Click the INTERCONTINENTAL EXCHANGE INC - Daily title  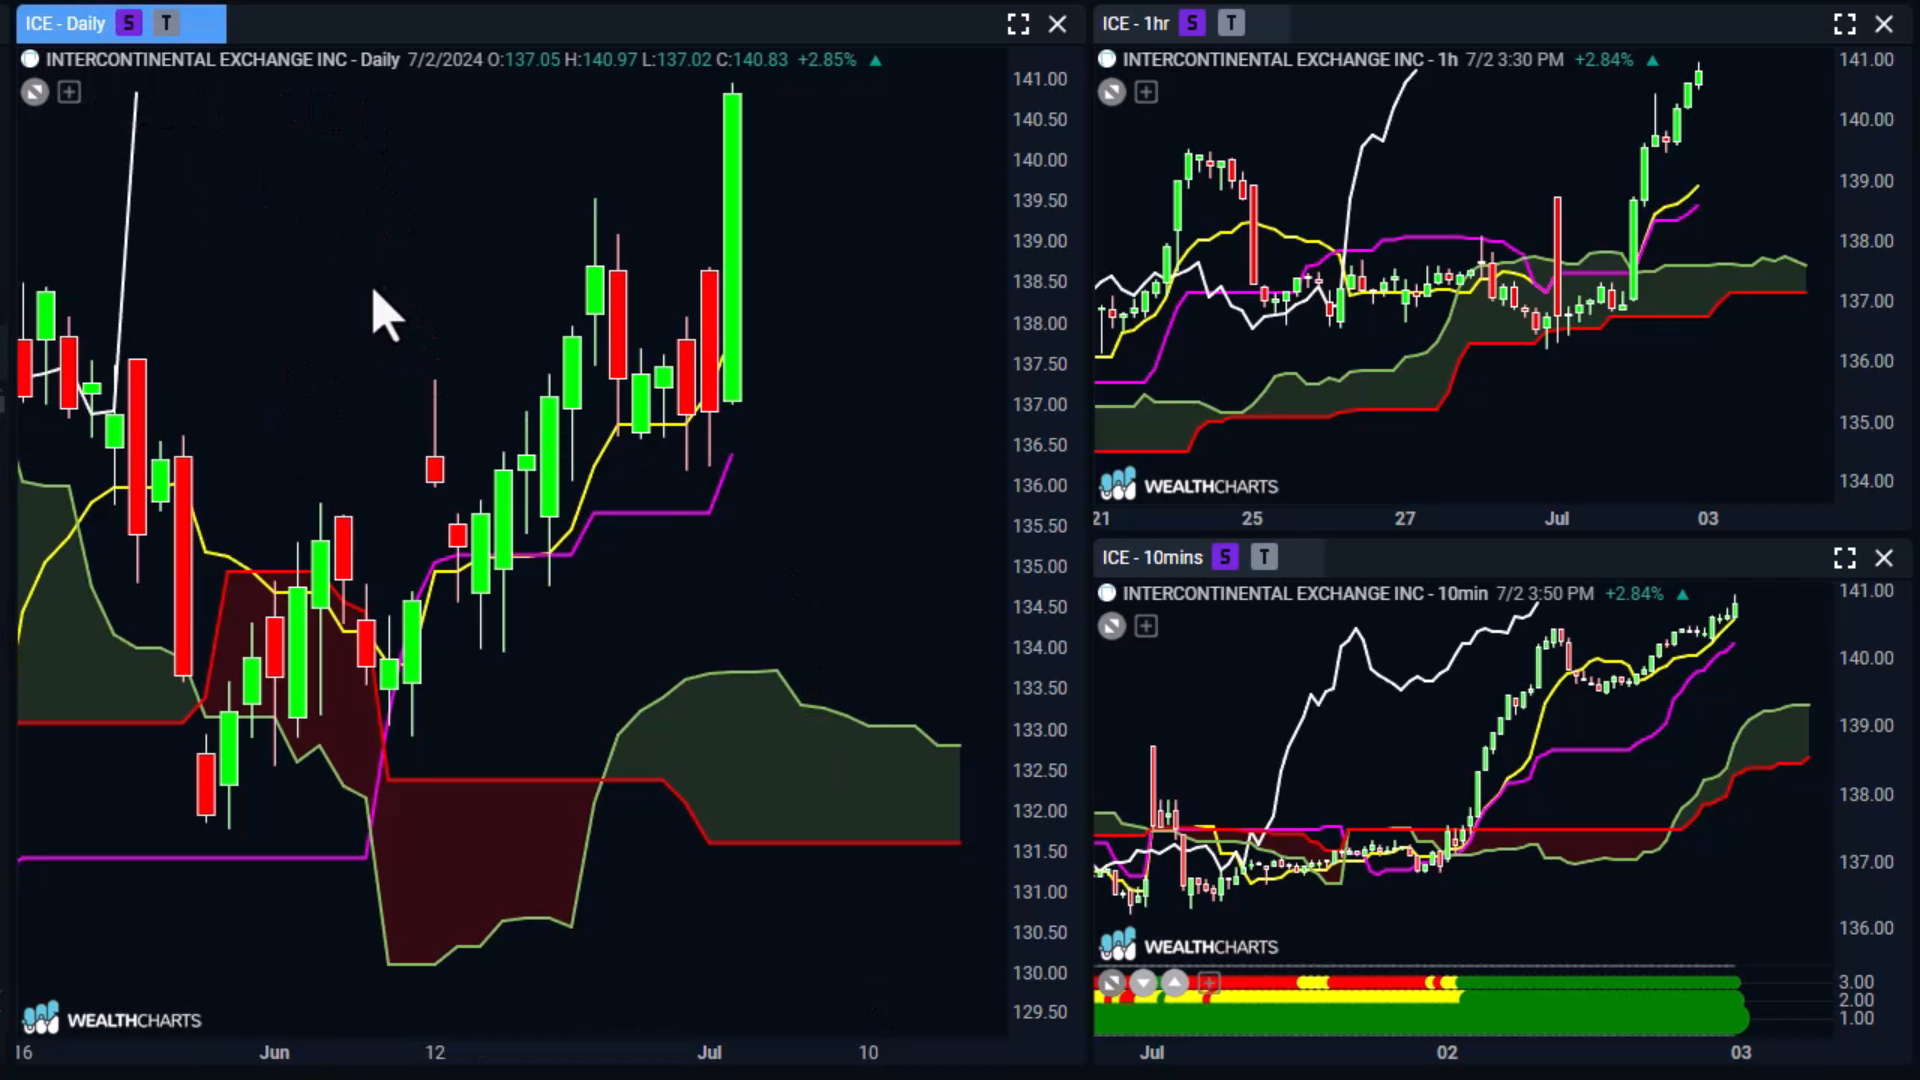223,59
